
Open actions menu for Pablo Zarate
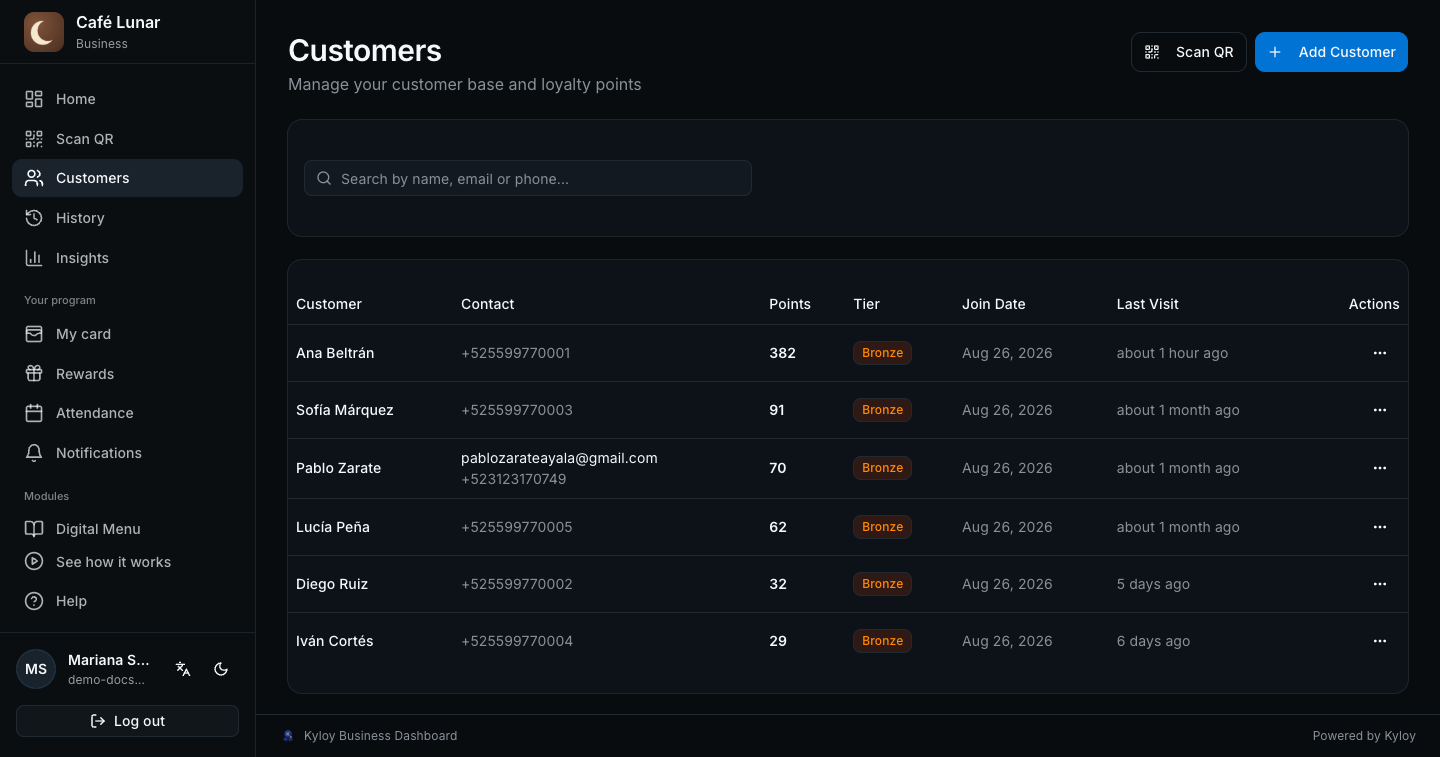pyautogui.click(x=1380, y=468)
